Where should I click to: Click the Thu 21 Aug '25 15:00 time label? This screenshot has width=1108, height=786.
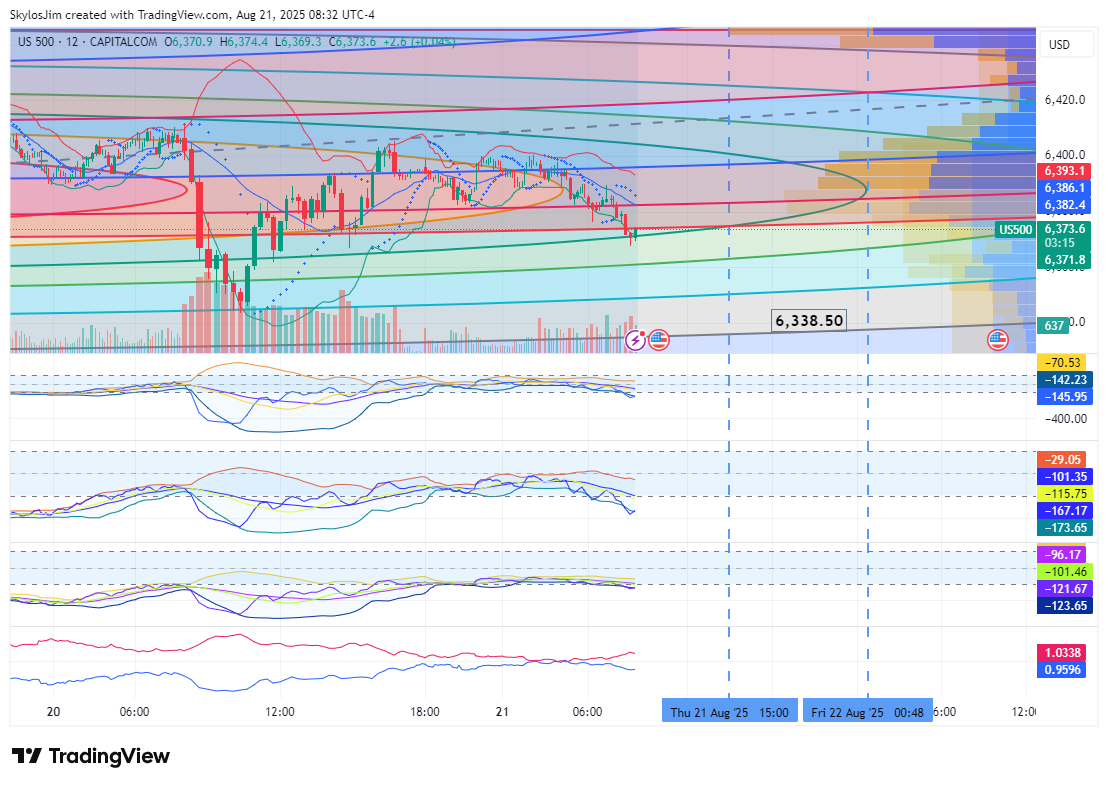730,712
